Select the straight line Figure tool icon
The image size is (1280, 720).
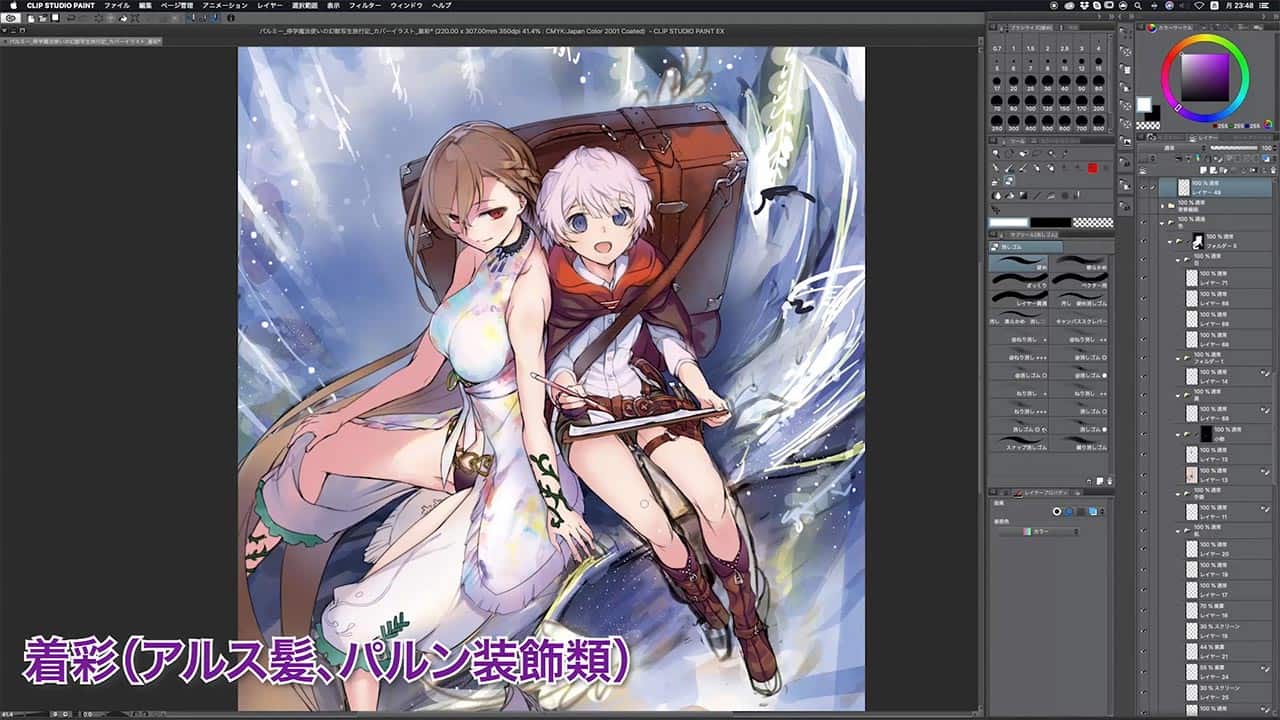pos(1037,194)
